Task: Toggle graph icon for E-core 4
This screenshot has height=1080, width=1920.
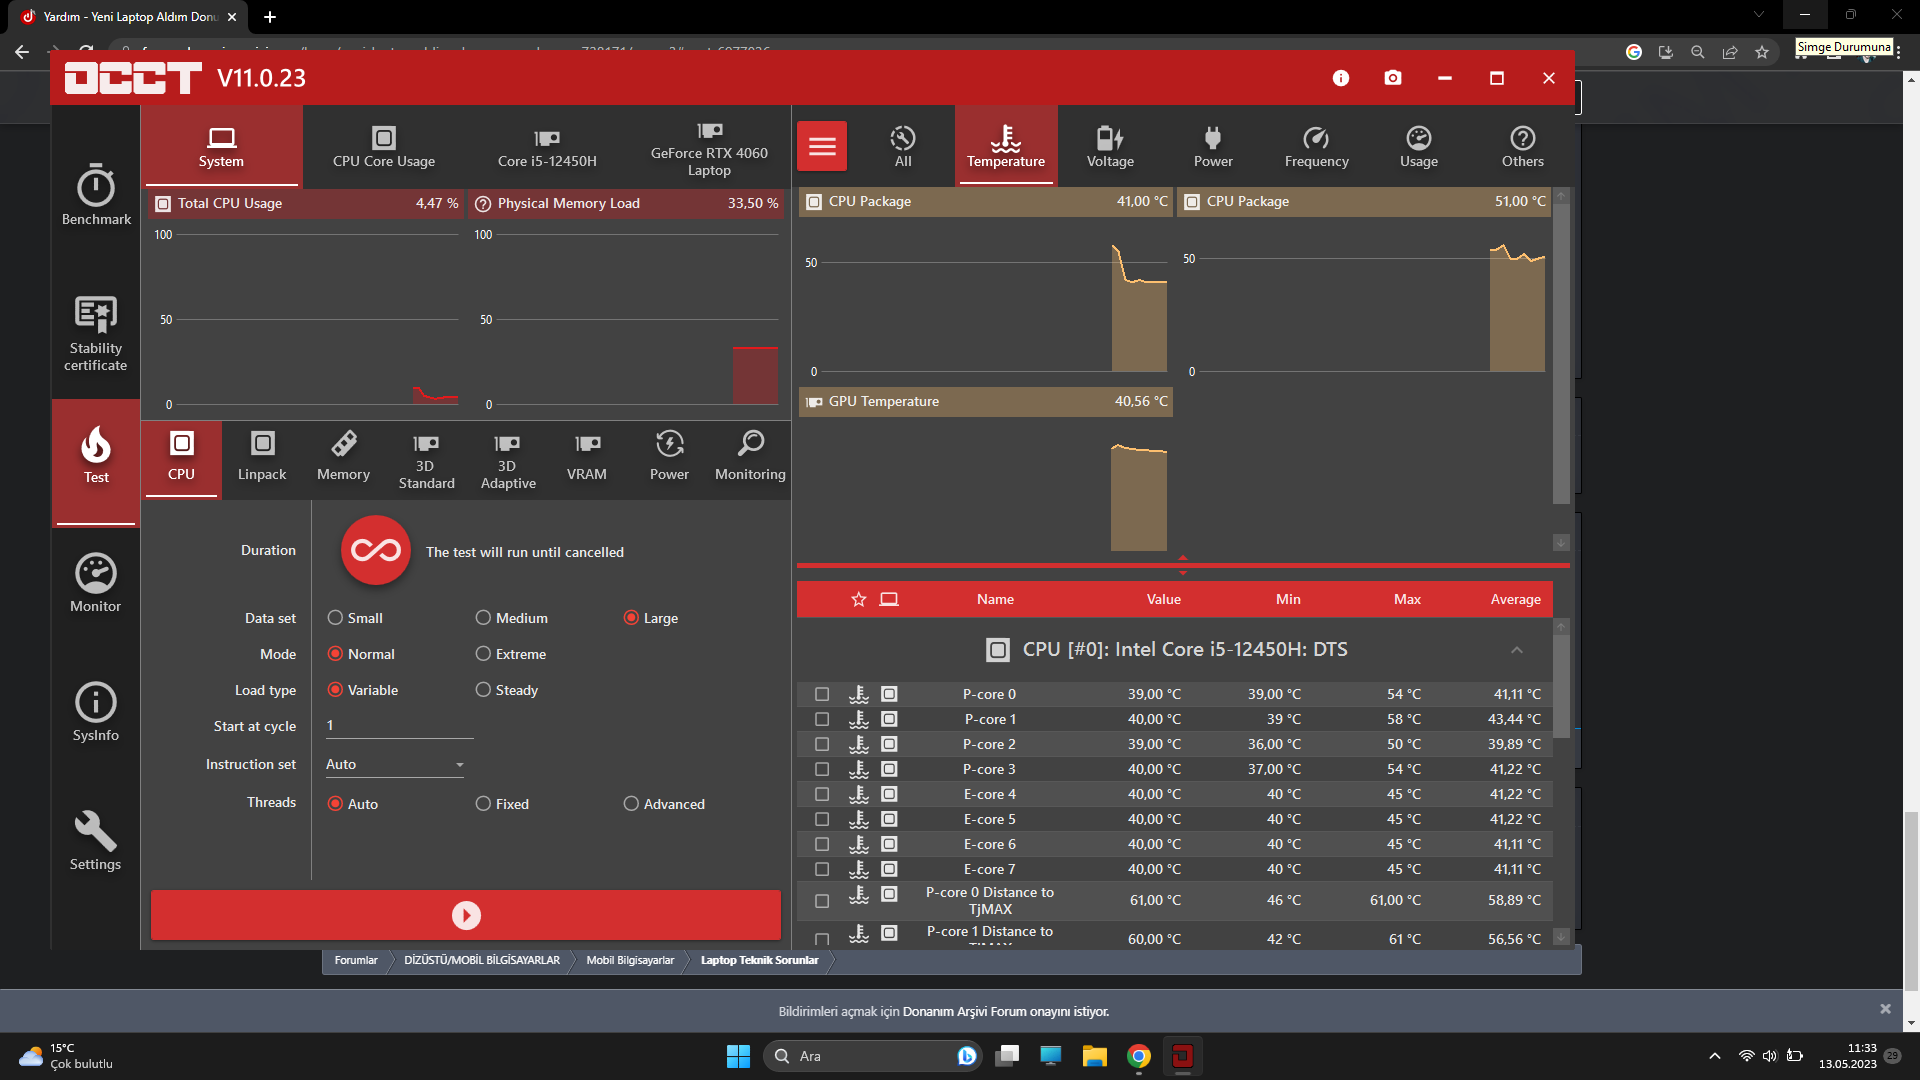Action: [859, 794]
